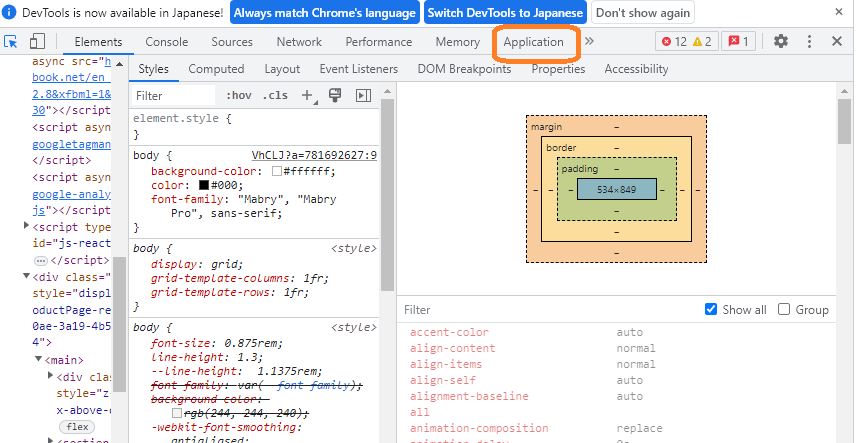The height and width of the screenshot is (443, 856).
Task: Add a new style rule plus icon
Action: pos(307,96)
